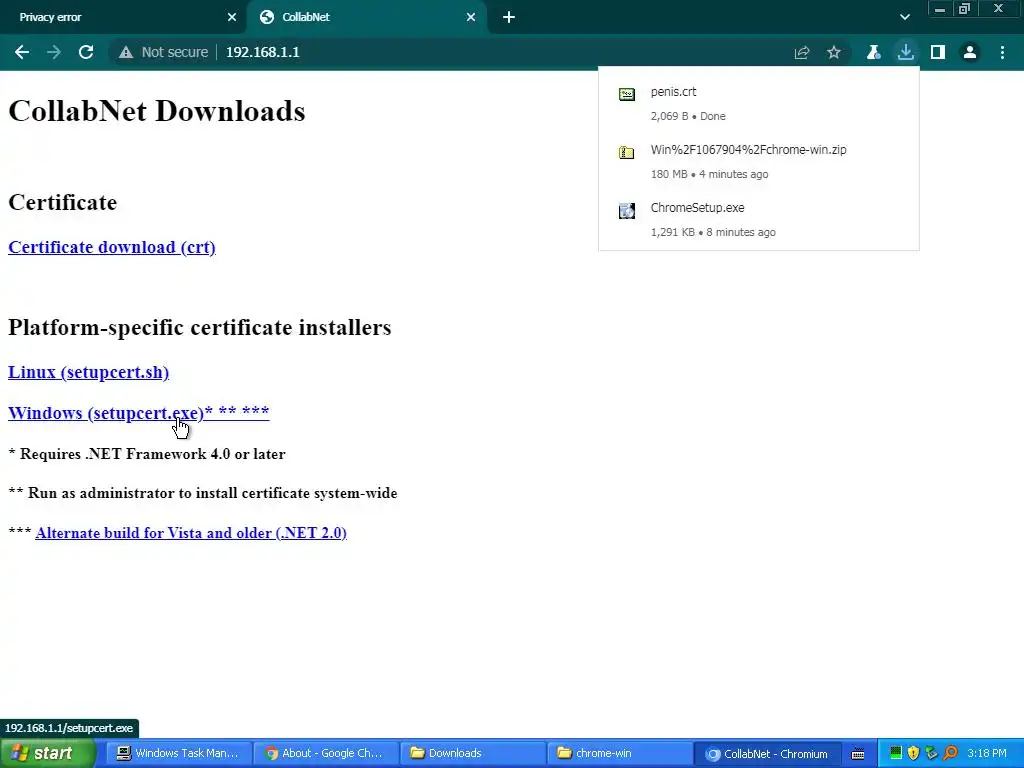Bookmark this page with the star
This screenshot has height=768, width=1024.
834,52
